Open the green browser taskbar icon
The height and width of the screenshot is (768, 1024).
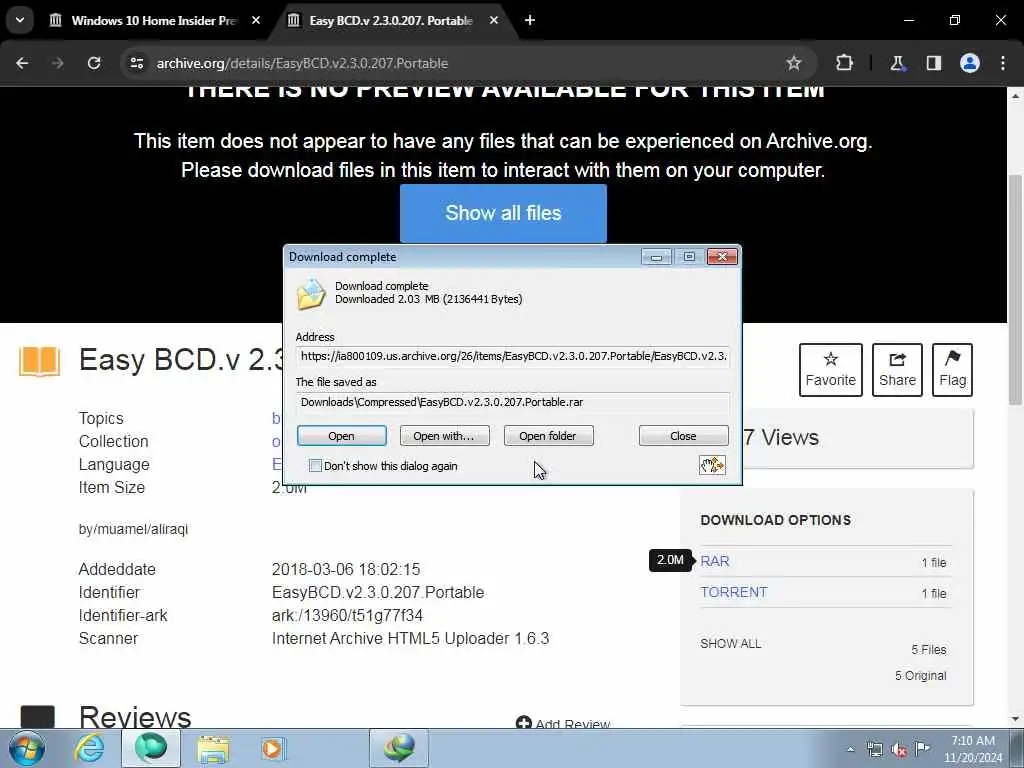pyautogui.click(x=151, y=748)
